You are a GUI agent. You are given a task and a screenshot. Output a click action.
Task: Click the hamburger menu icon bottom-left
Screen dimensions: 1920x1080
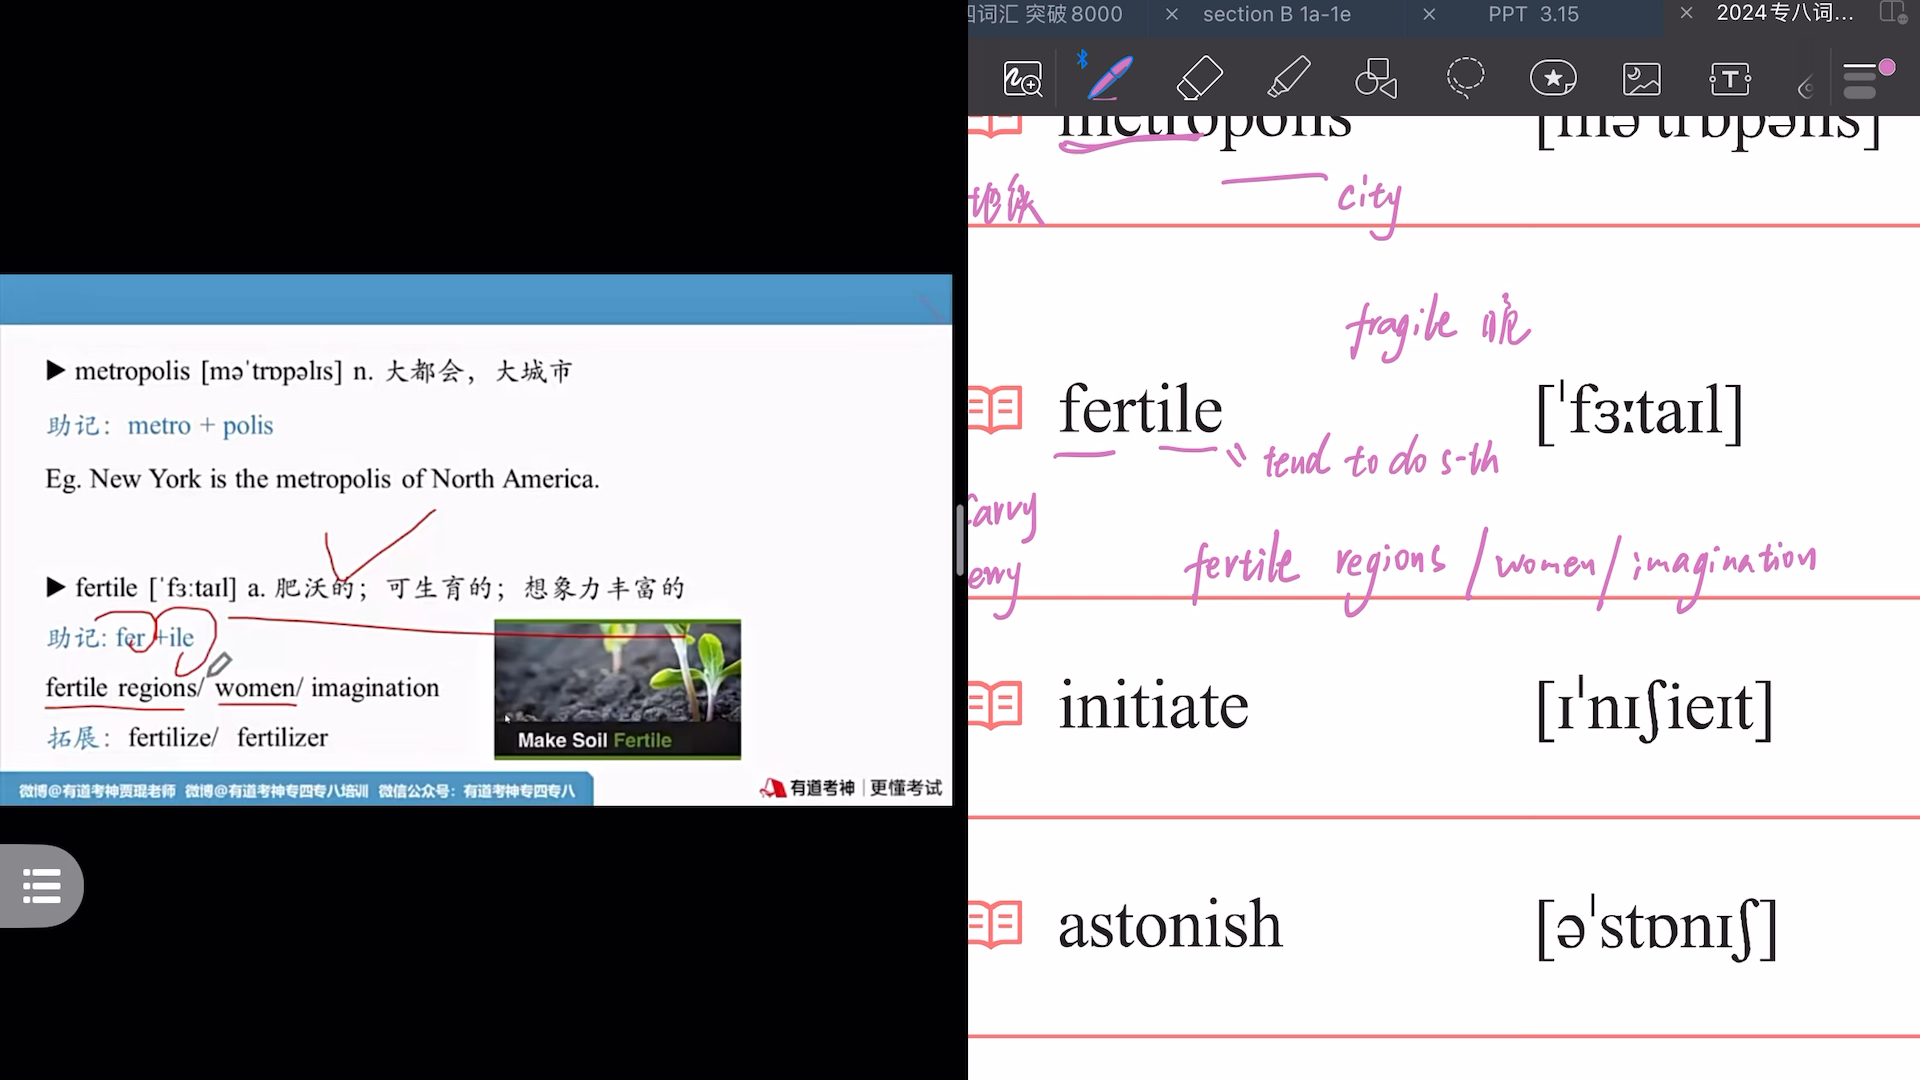coord(40,886)
